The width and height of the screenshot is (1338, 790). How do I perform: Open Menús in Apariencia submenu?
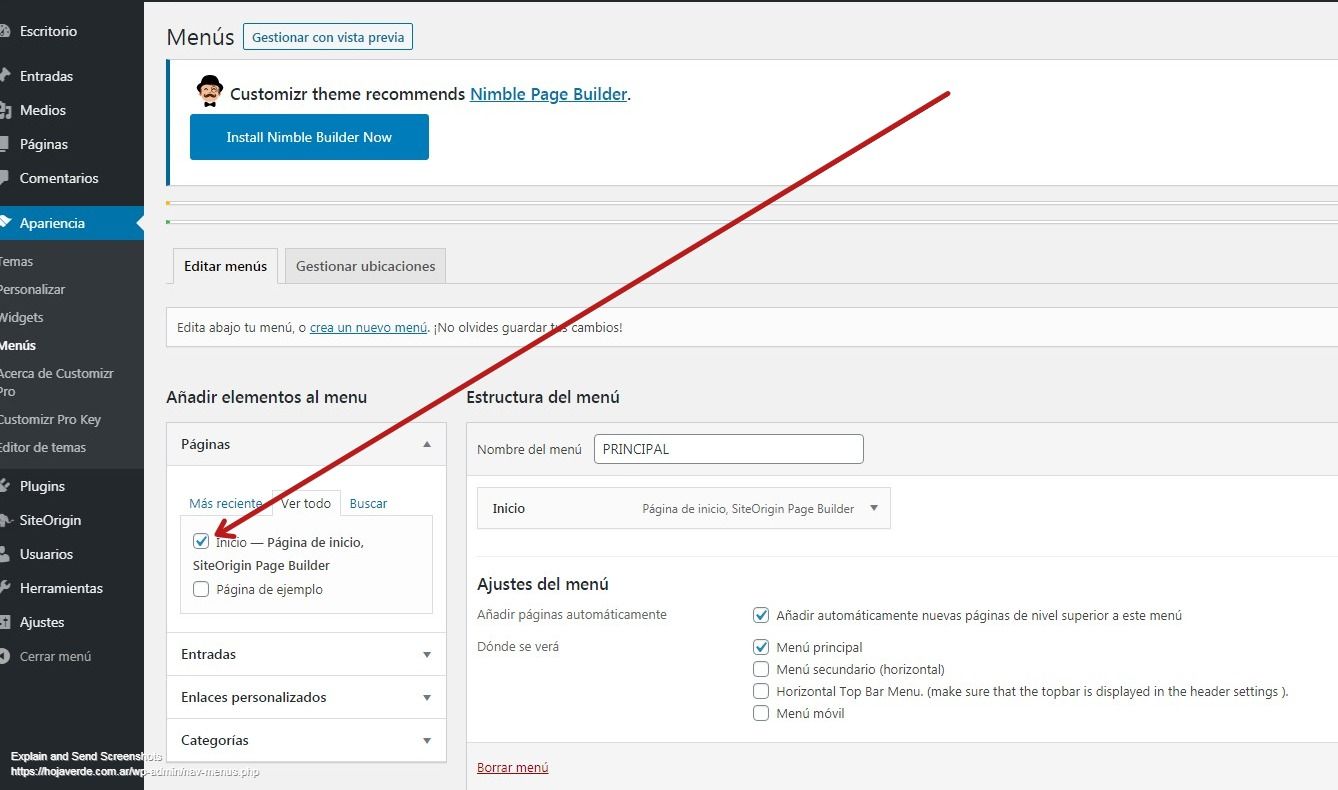pos(18,345)
